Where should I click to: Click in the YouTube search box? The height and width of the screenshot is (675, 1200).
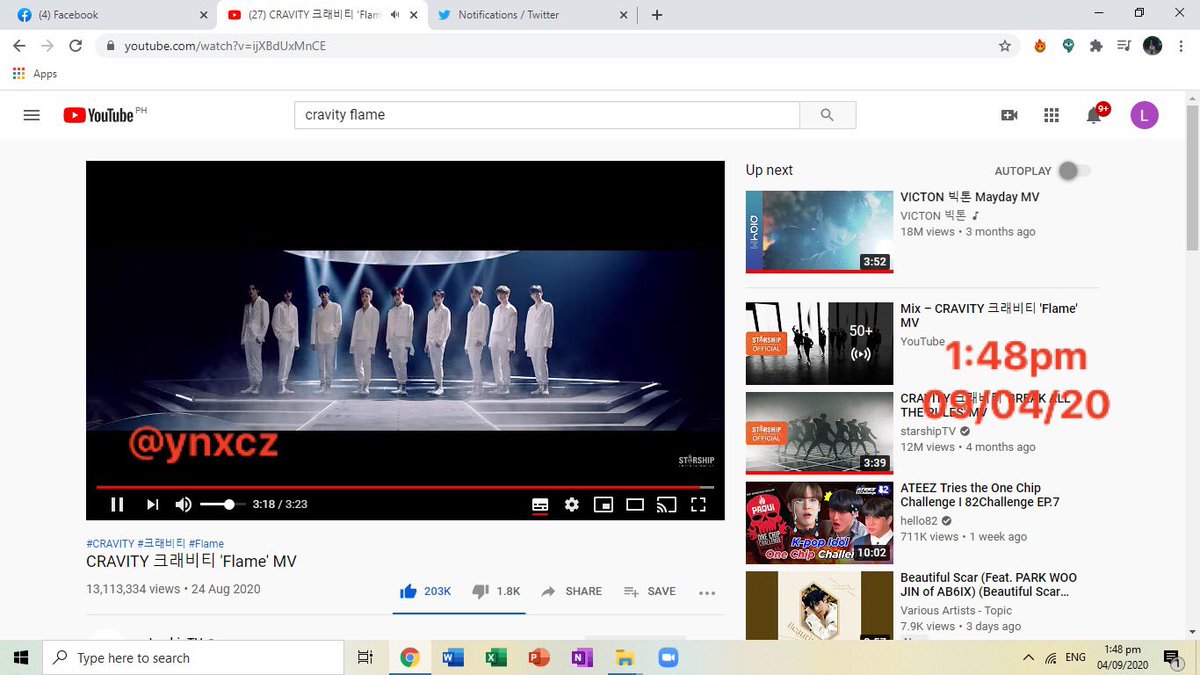[x=547, y=115]
